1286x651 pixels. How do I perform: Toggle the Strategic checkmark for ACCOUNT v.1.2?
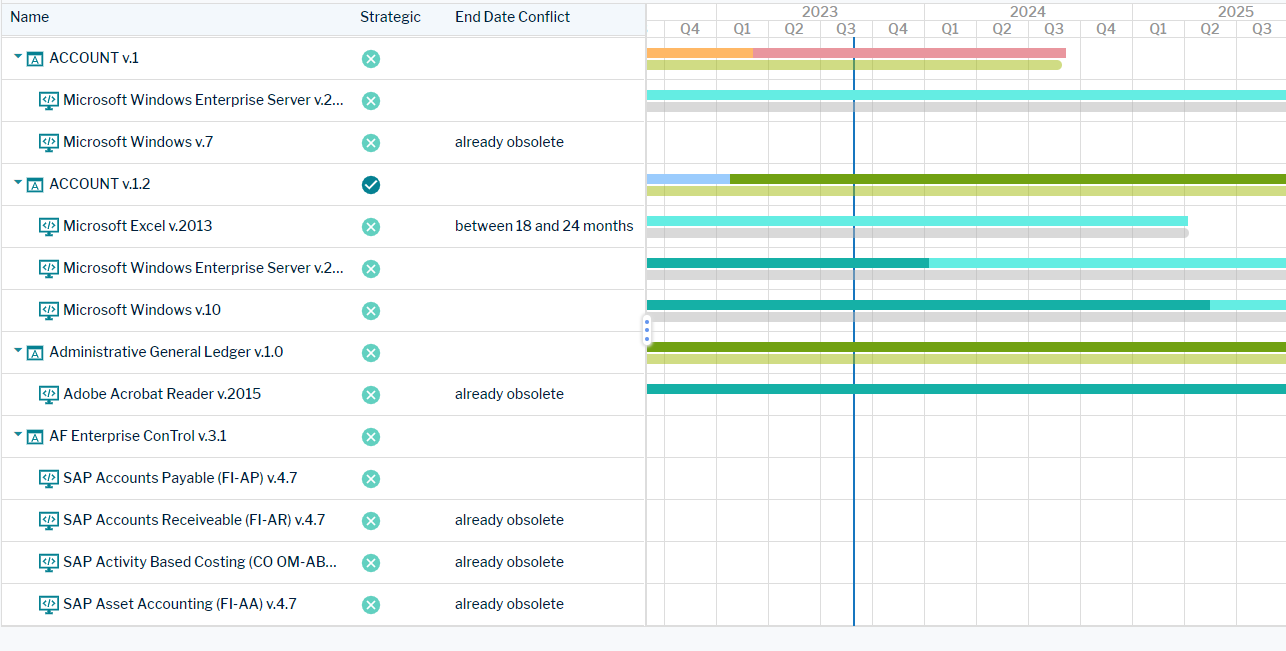pos(371,185)
